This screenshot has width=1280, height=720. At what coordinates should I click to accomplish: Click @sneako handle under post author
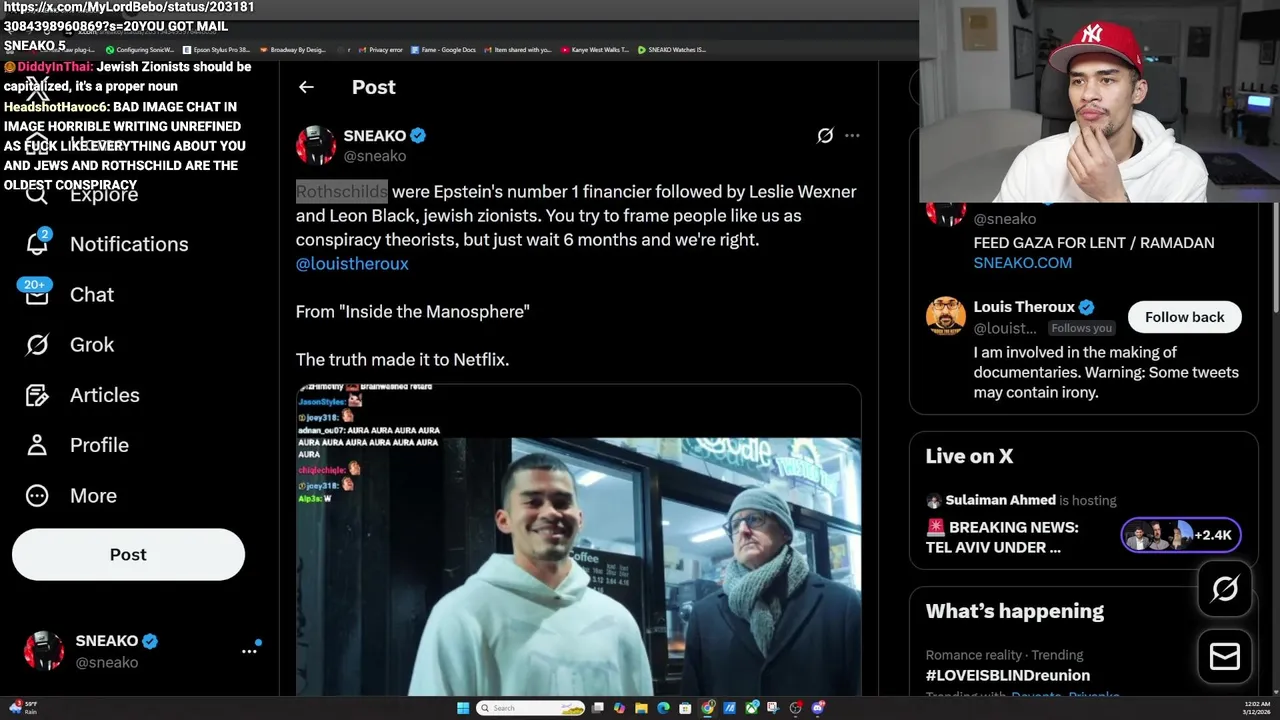[374, 156]
